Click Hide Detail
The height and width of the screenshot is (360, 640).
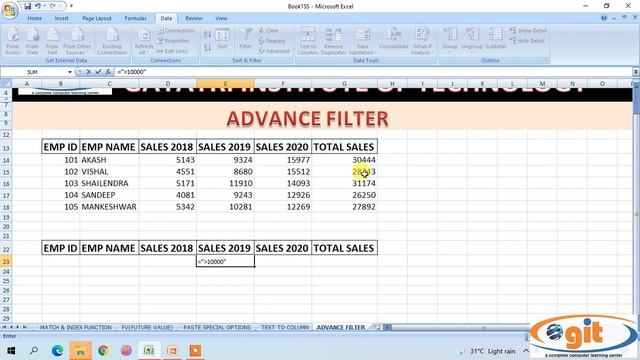[x=527, y=41]
